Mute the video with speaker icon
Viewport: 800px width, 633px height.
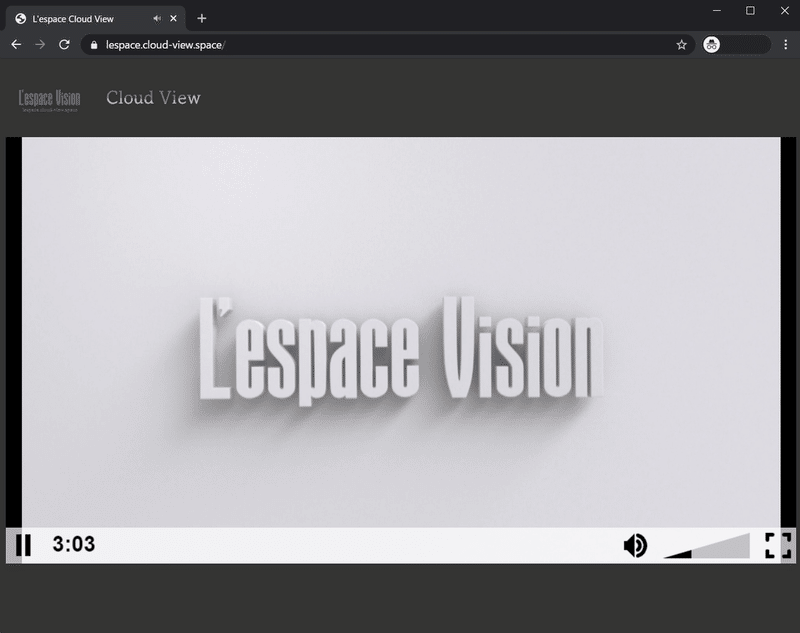point(635,545)
